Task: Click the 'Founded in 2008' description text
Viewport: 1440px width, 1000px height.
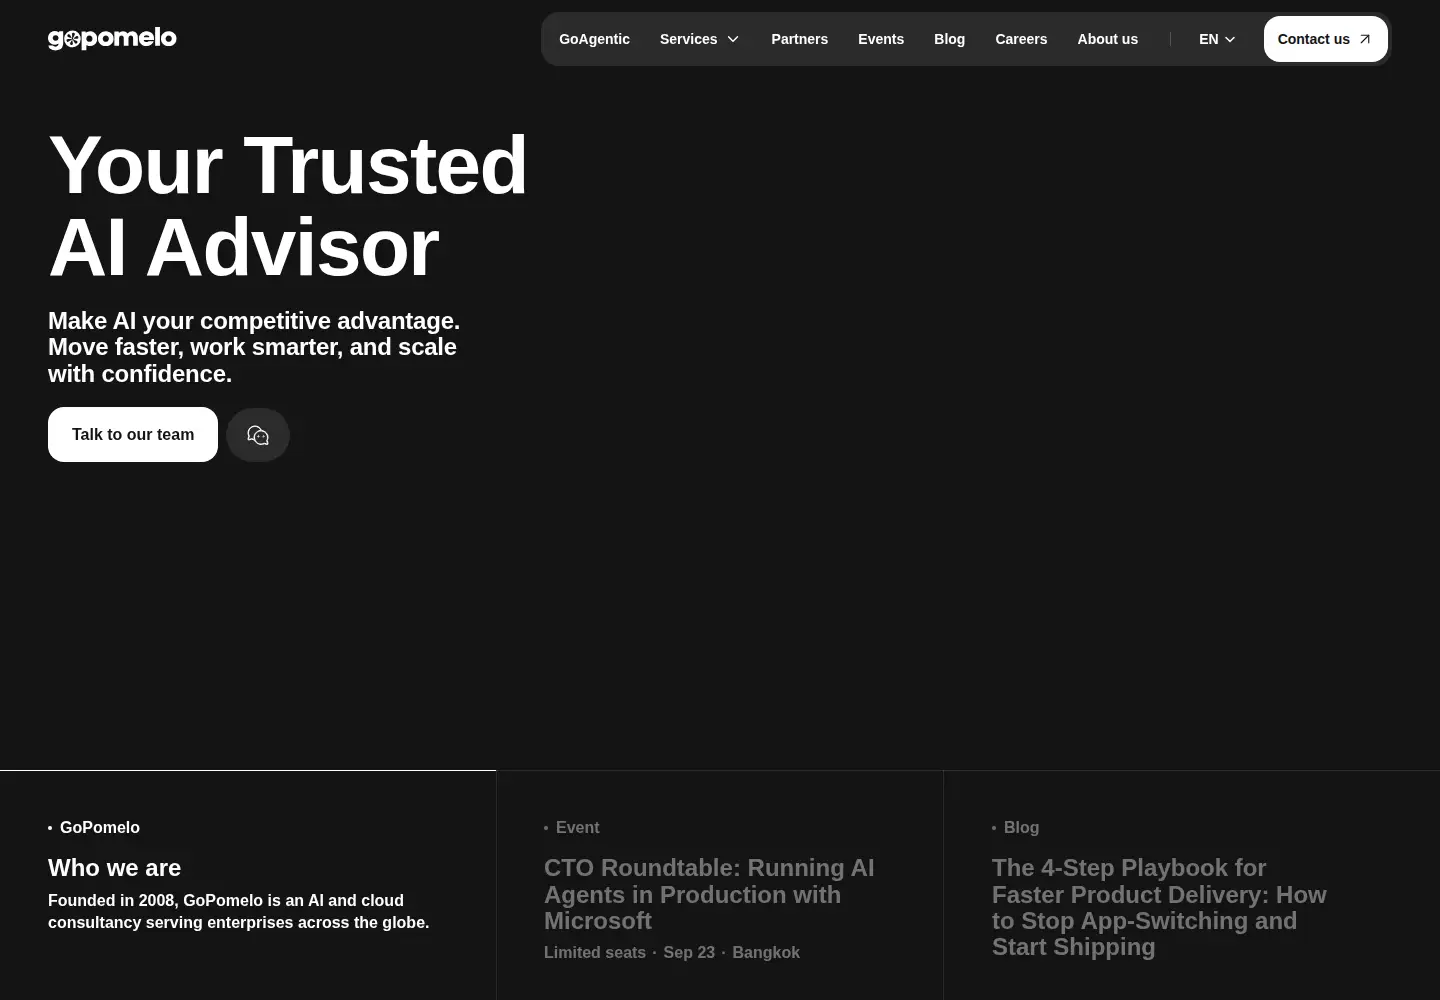Action: (x=238, y=911)
